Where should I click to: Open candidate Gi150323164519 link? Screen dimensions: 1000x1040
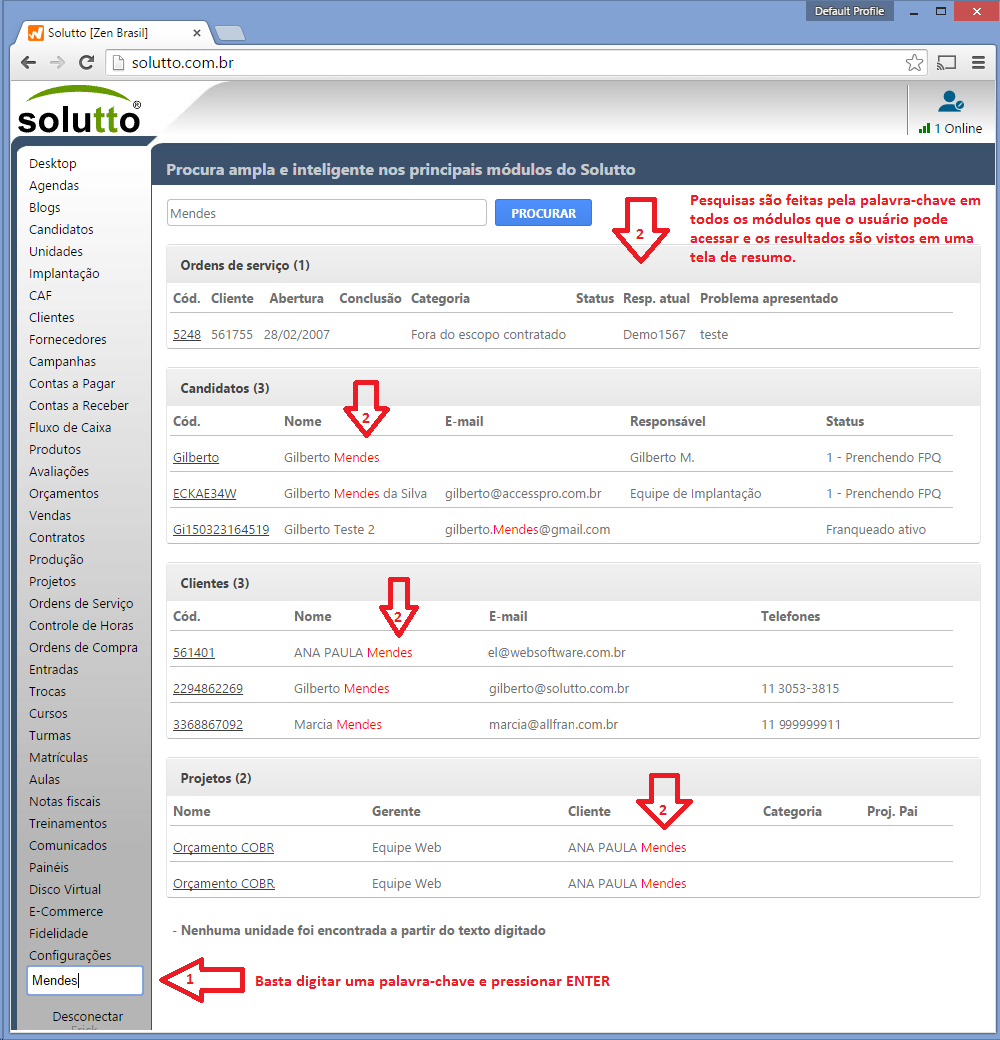pyautogui.click(x=221, y=529)
